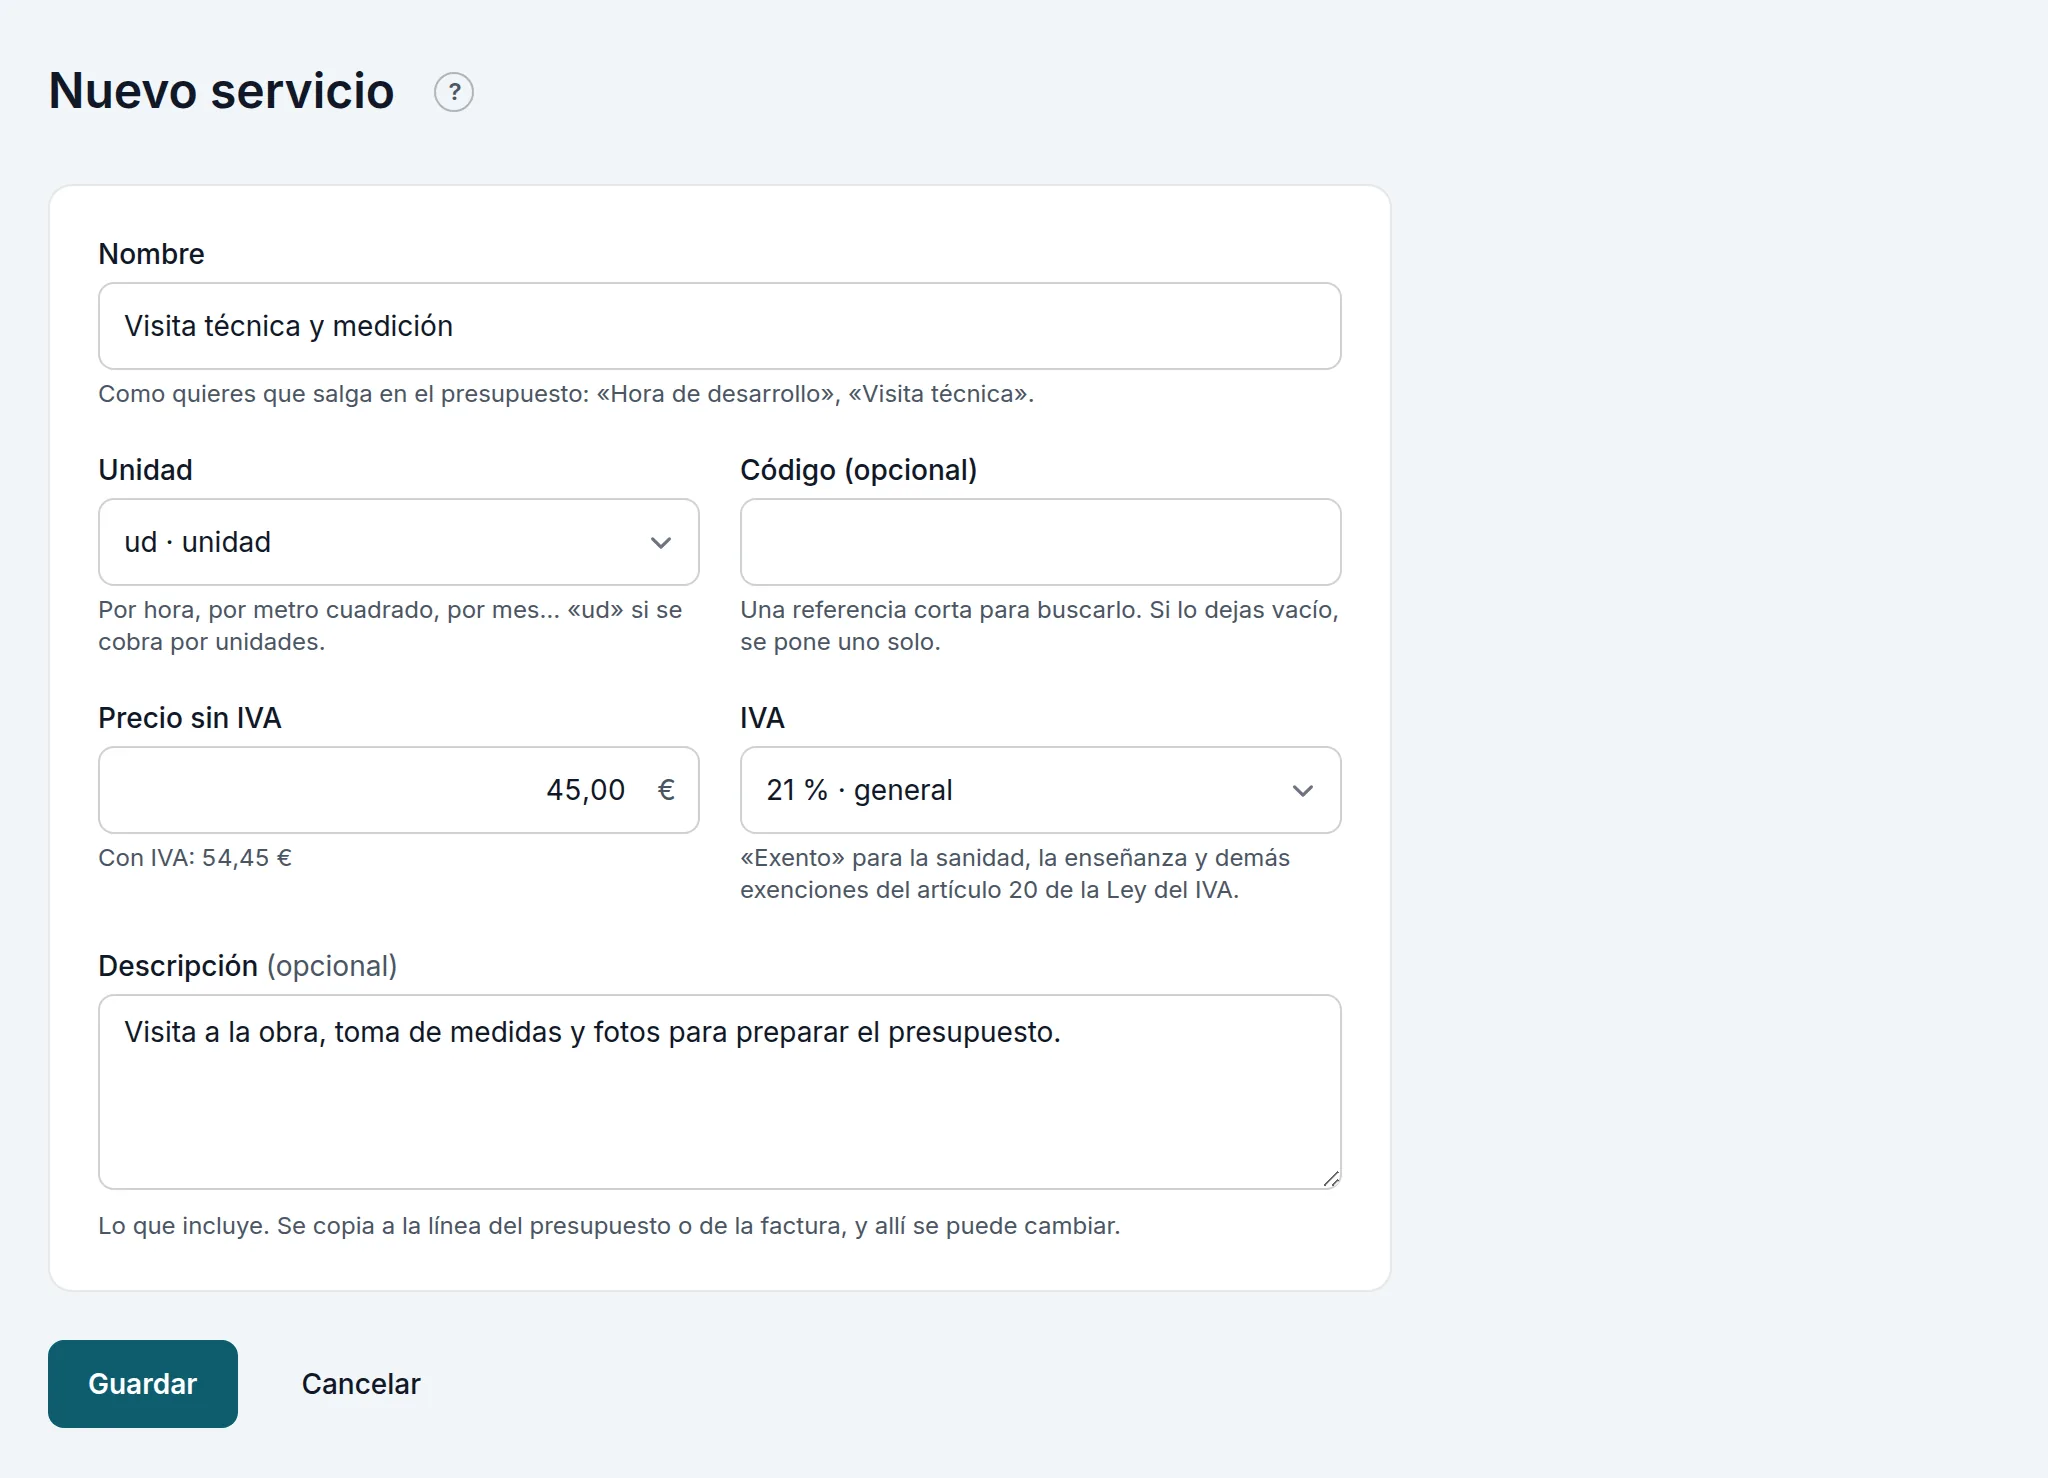Open the help question mark icon

[x=454, y=92]
